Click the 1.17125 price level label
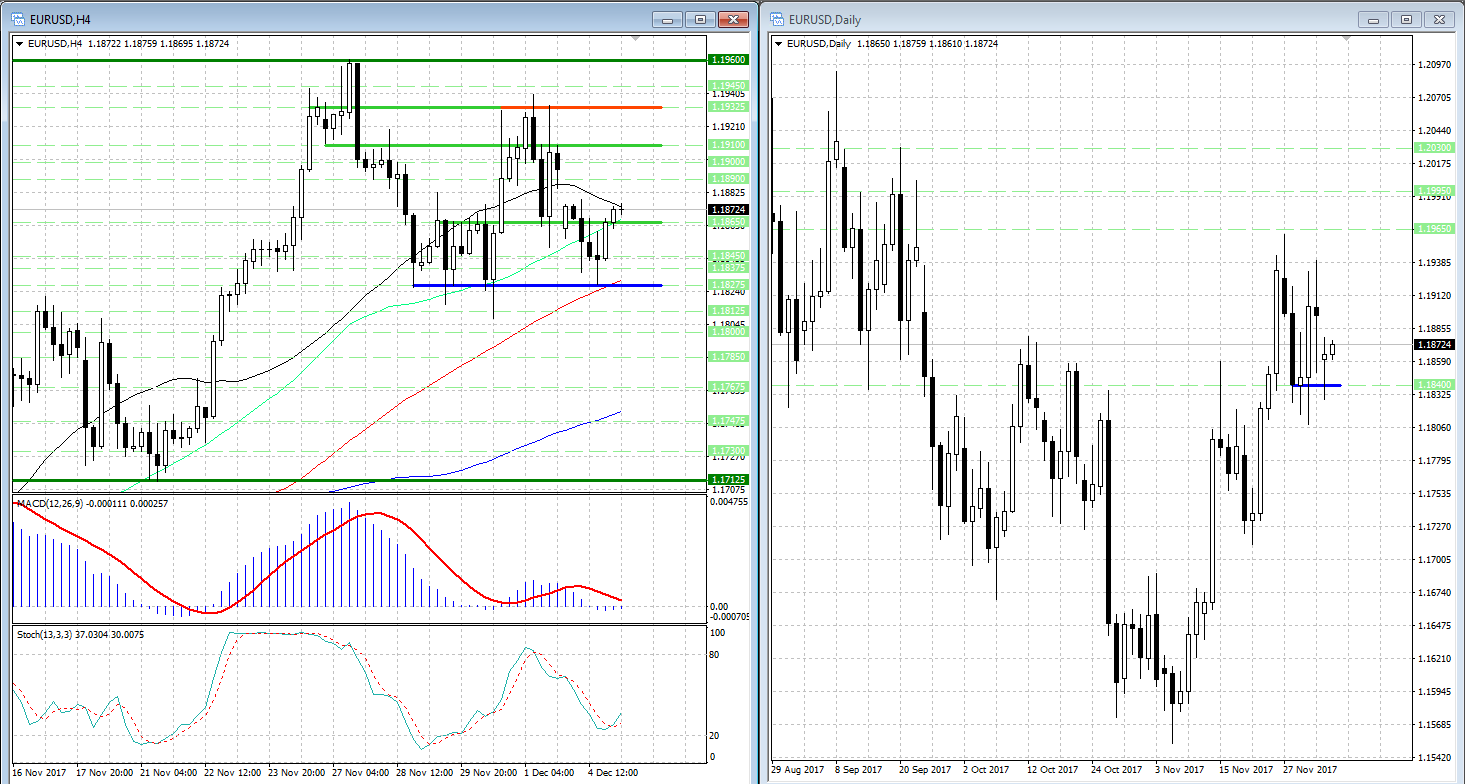Screen dimensions: 1465x784 coord(727,480)
